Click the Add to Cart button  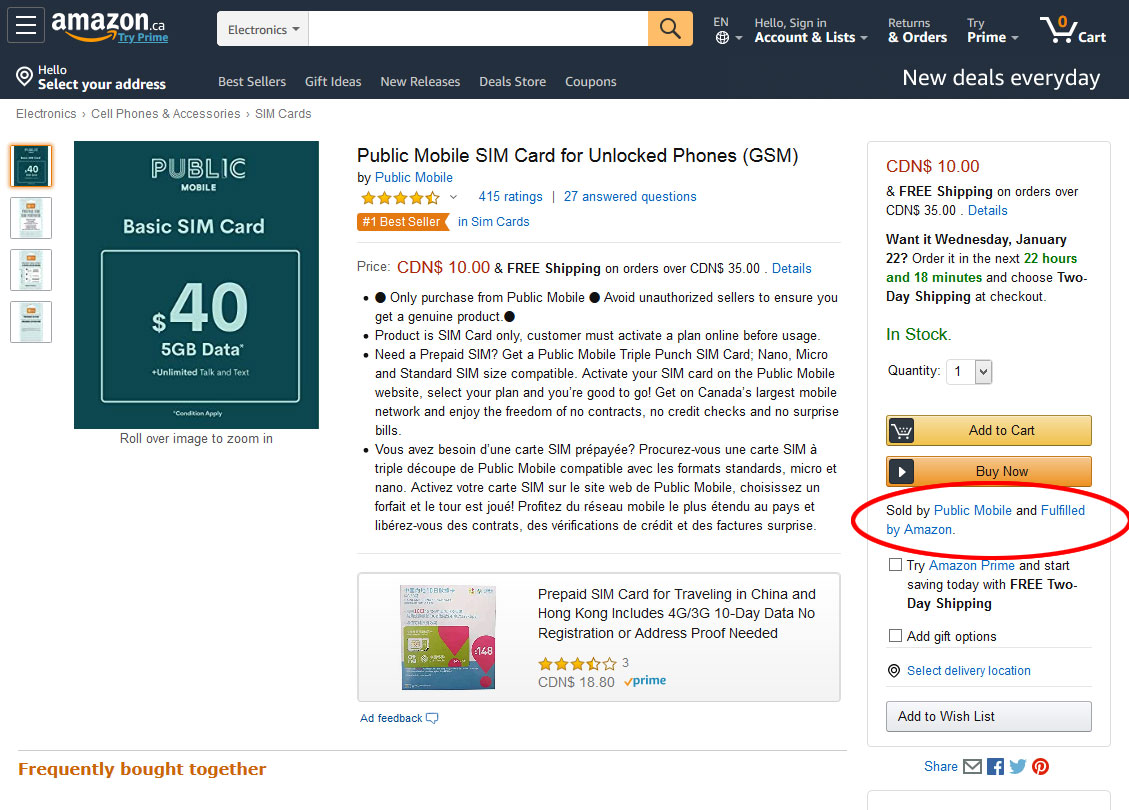[x=988, y=430]
